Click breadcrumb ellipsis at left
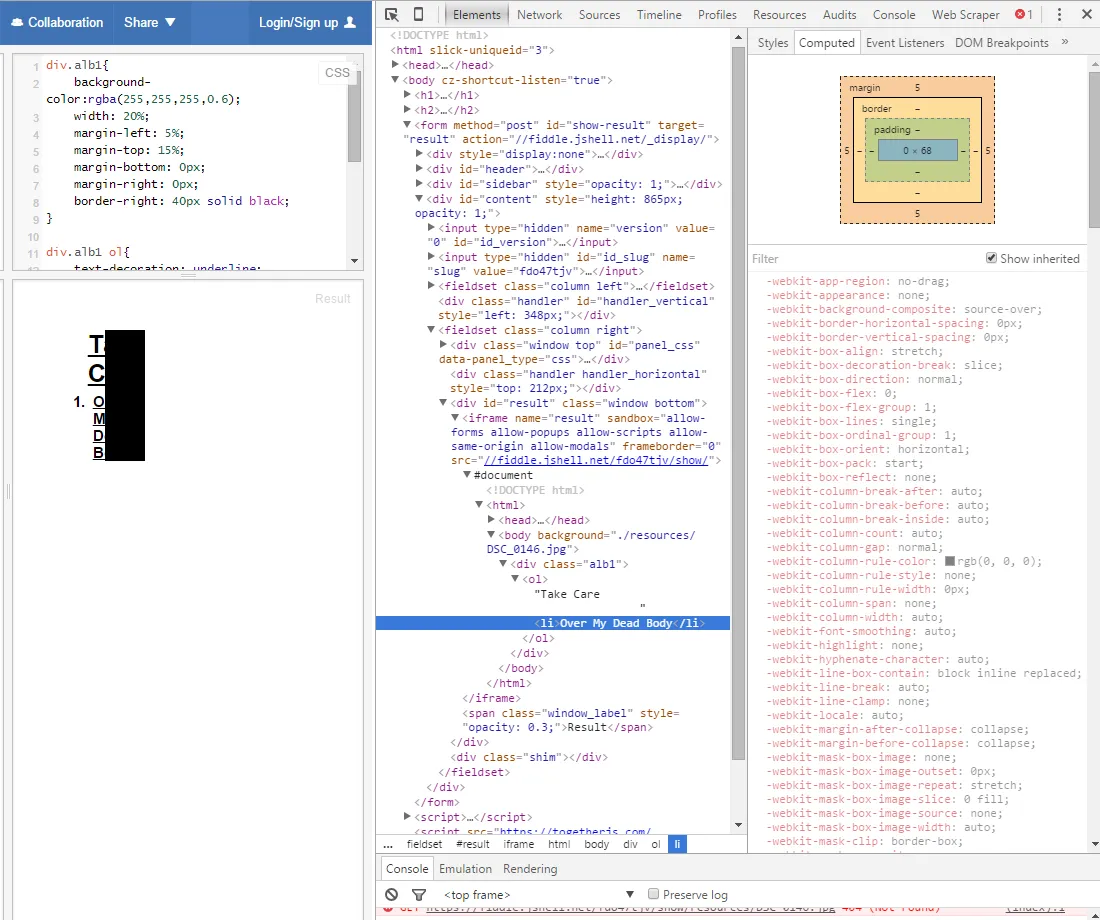Screen dimensions: 1100x920 pos(388,844)
